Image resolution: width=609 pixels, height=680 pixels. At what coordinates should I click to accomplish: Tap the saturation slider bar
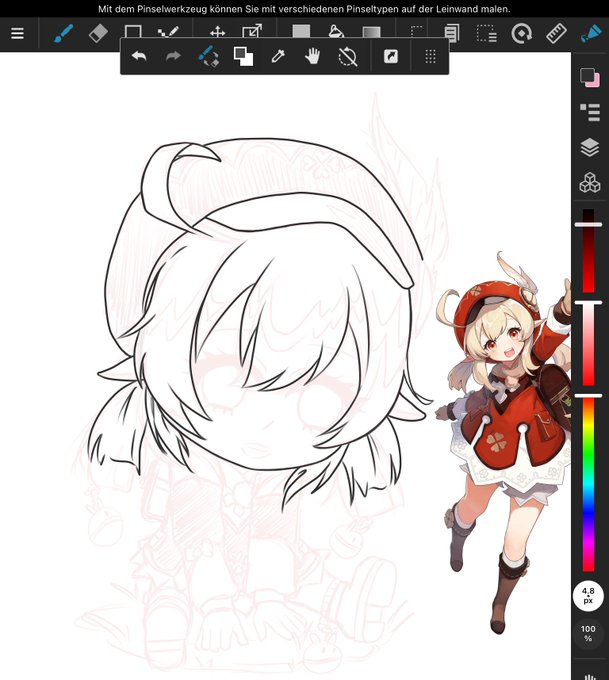click(589, 344)
